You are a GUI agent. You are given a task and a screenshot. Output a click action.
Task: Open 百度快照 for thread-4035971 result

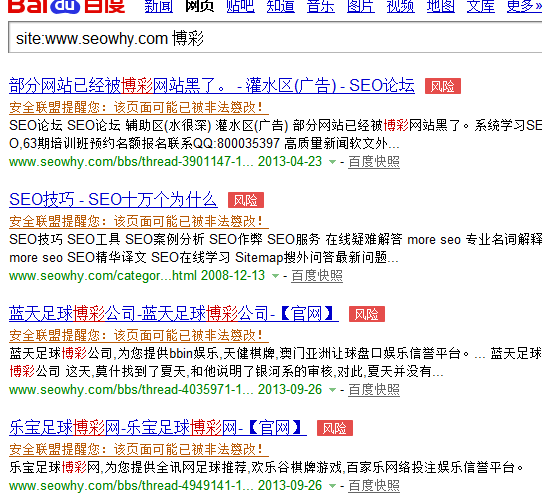pyautogui.click(x=374, y=390)
